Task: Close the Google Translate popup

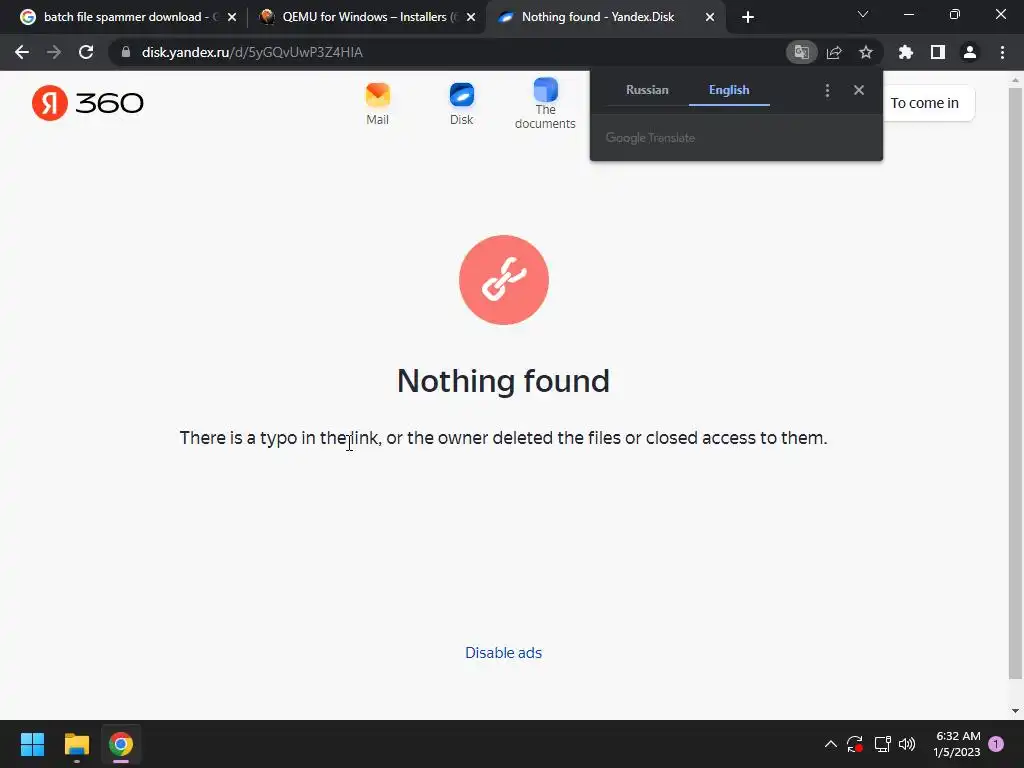Action: point(859,90)
